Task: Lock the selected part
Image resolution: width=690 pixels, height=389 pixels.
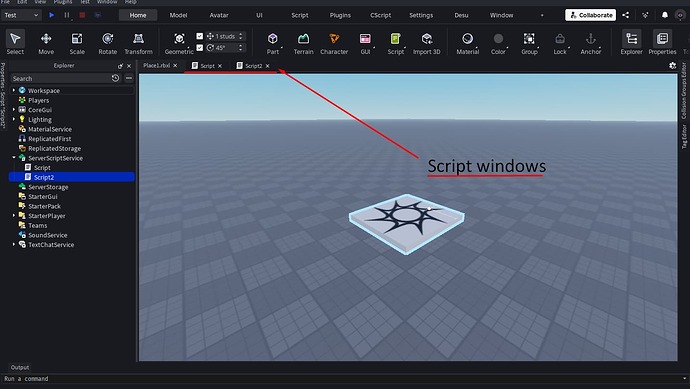Action: (x=560, y=43)
